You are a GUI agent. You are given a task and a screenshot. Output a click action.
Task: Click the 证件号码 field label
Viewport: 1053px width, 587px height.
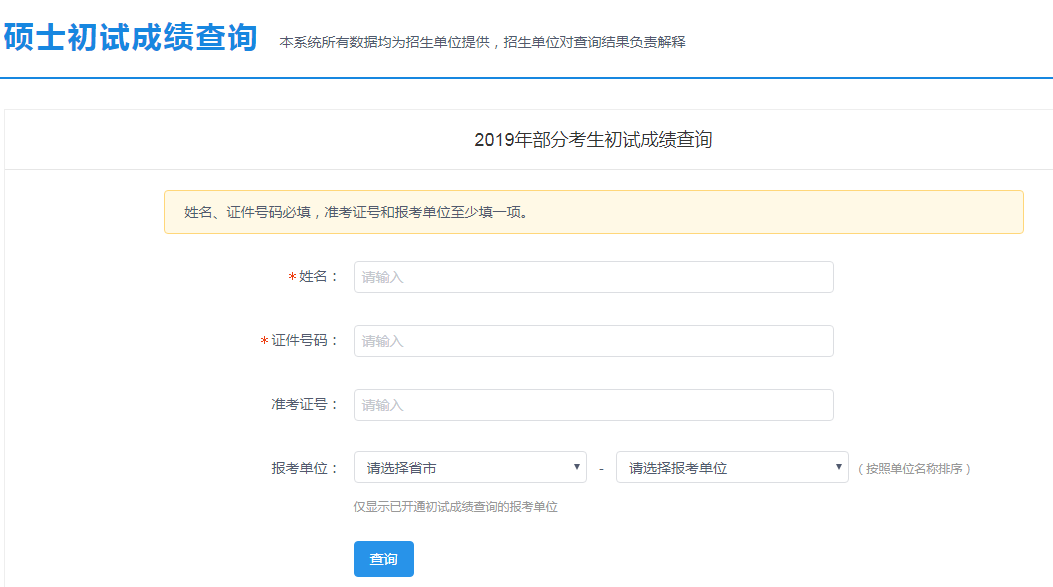(305, 341)
